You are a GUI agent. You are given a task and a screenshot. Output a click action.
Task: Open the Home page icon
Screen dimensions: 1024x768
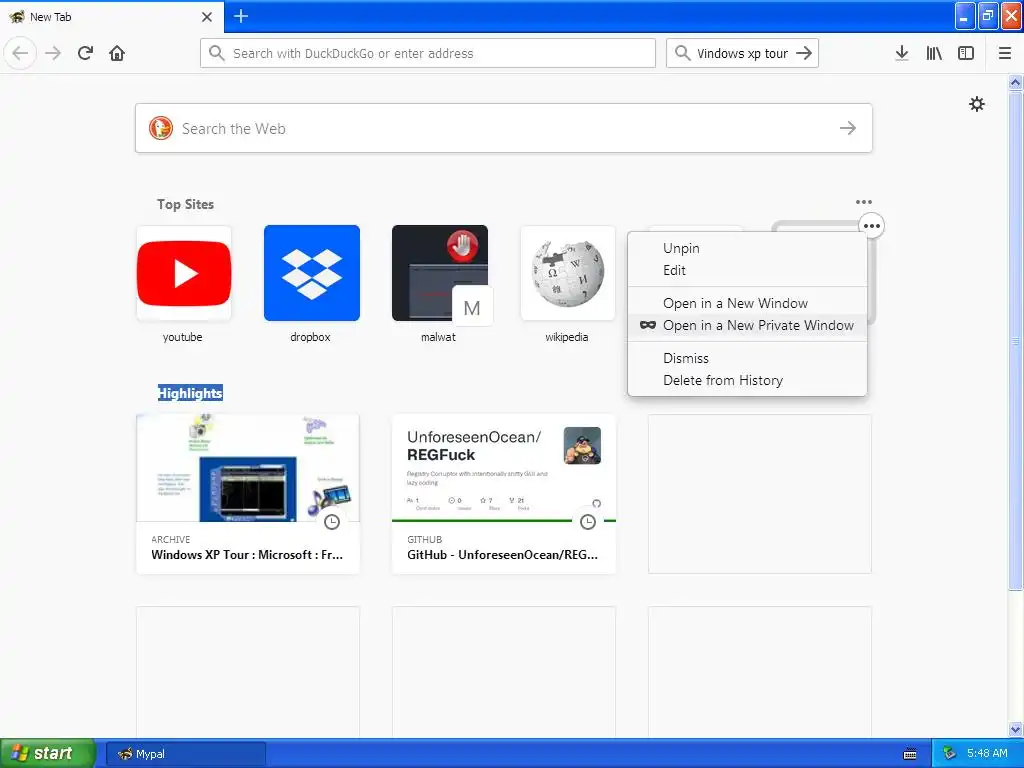[x=117, y=53]
